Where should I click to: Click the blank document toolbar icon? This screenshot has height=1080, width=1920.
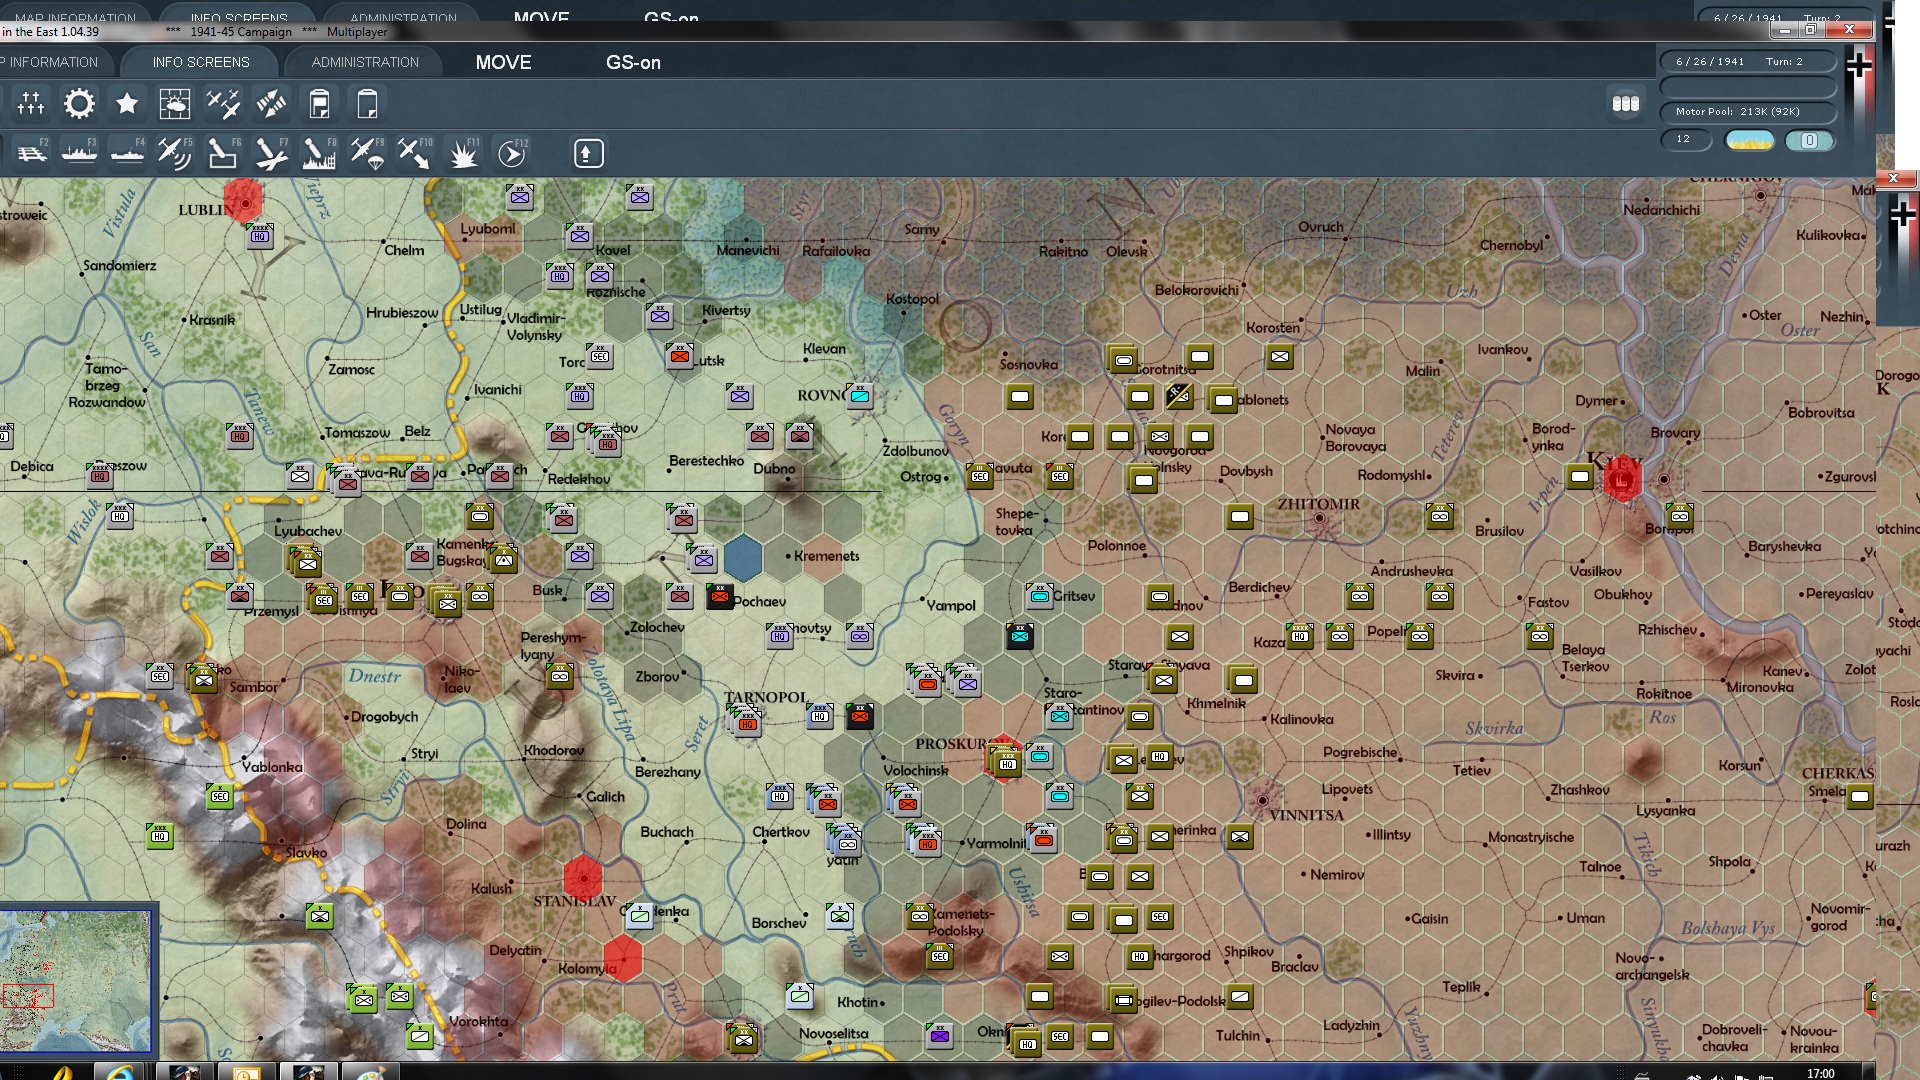(x=367, y=103)
